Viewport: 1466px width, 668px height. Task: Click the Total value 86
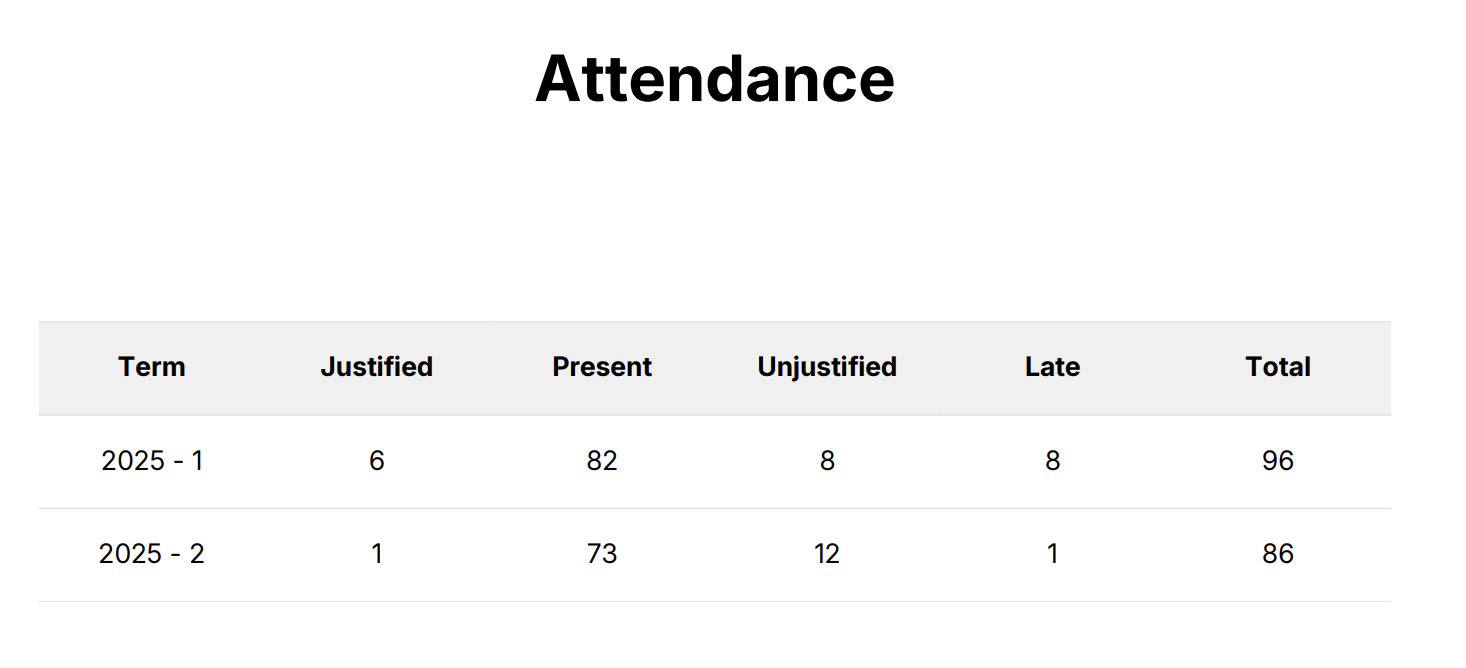pyautogui.click(x=1278, y=554)
